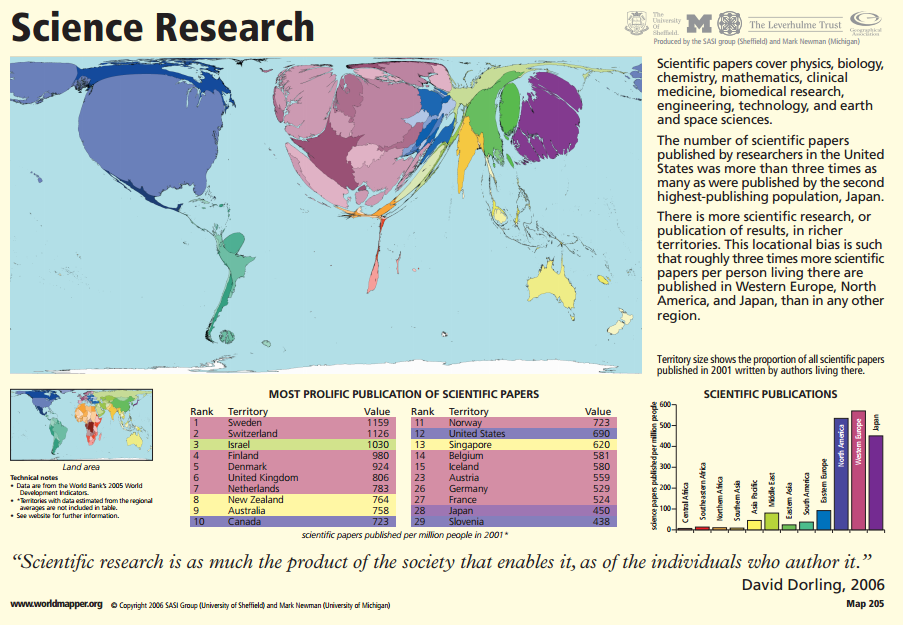This screenshot has height=625, width=903.
Task: Click the Western Europe bar in chart
Action: 858,470
